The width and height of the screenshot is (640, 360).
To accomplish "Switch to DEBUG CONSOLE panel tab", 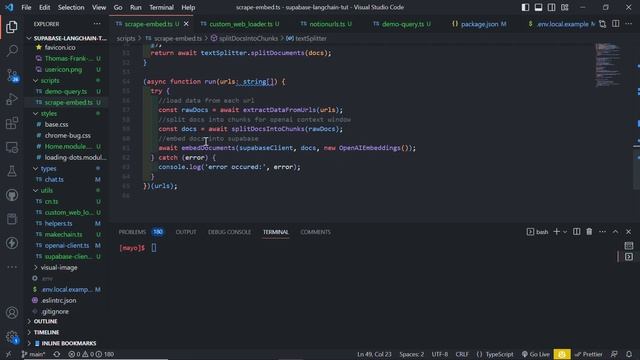I will [x=229, y=232].
